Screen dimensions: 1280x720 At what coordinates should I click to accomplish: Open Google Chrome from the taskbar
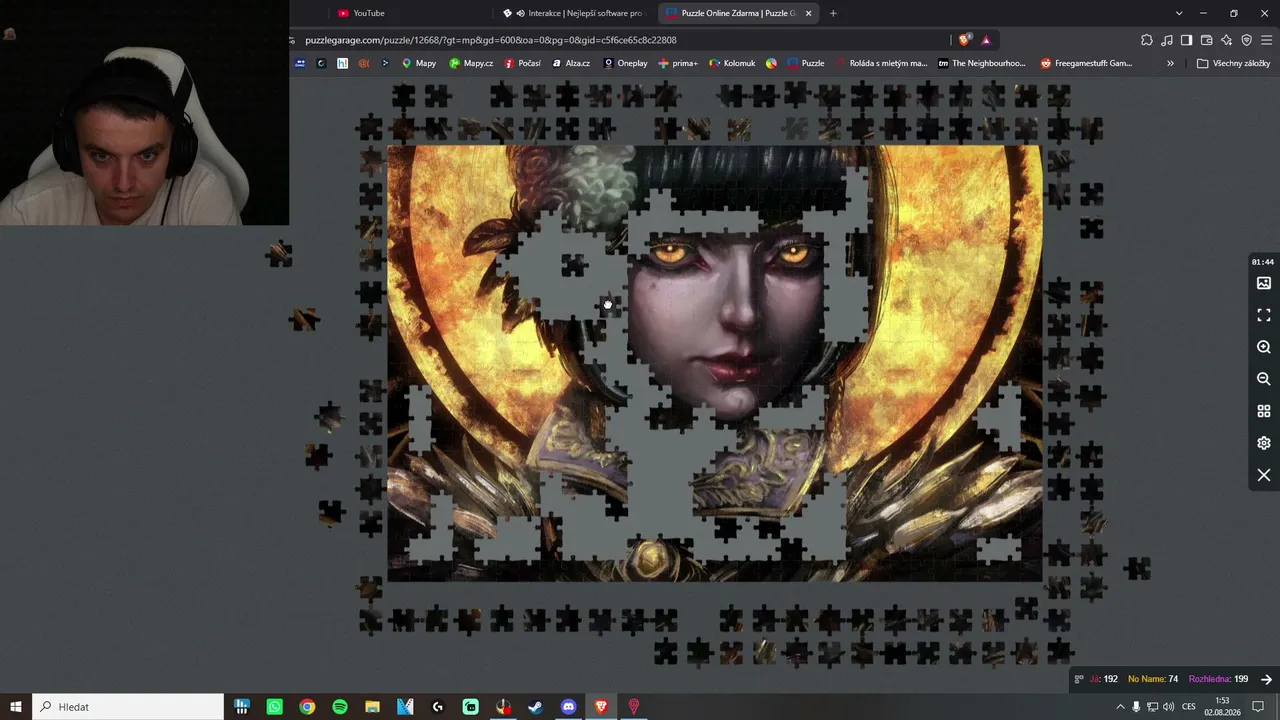[x=307, y=707]
